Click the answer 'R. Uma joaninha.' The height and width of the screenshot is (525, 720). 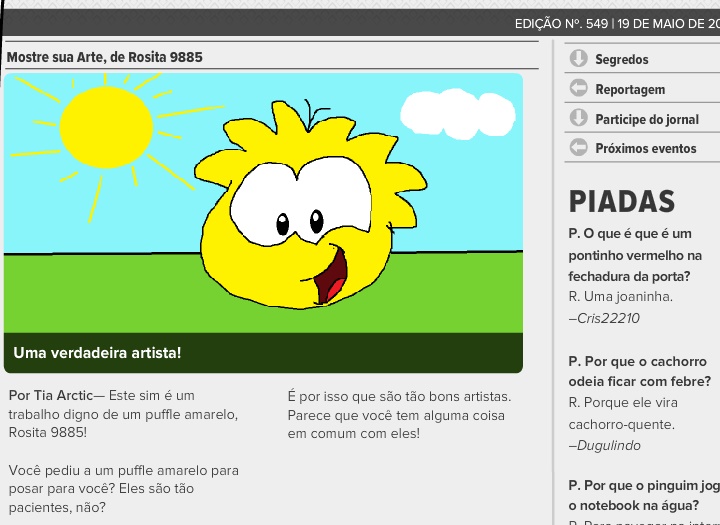point(620,297)
